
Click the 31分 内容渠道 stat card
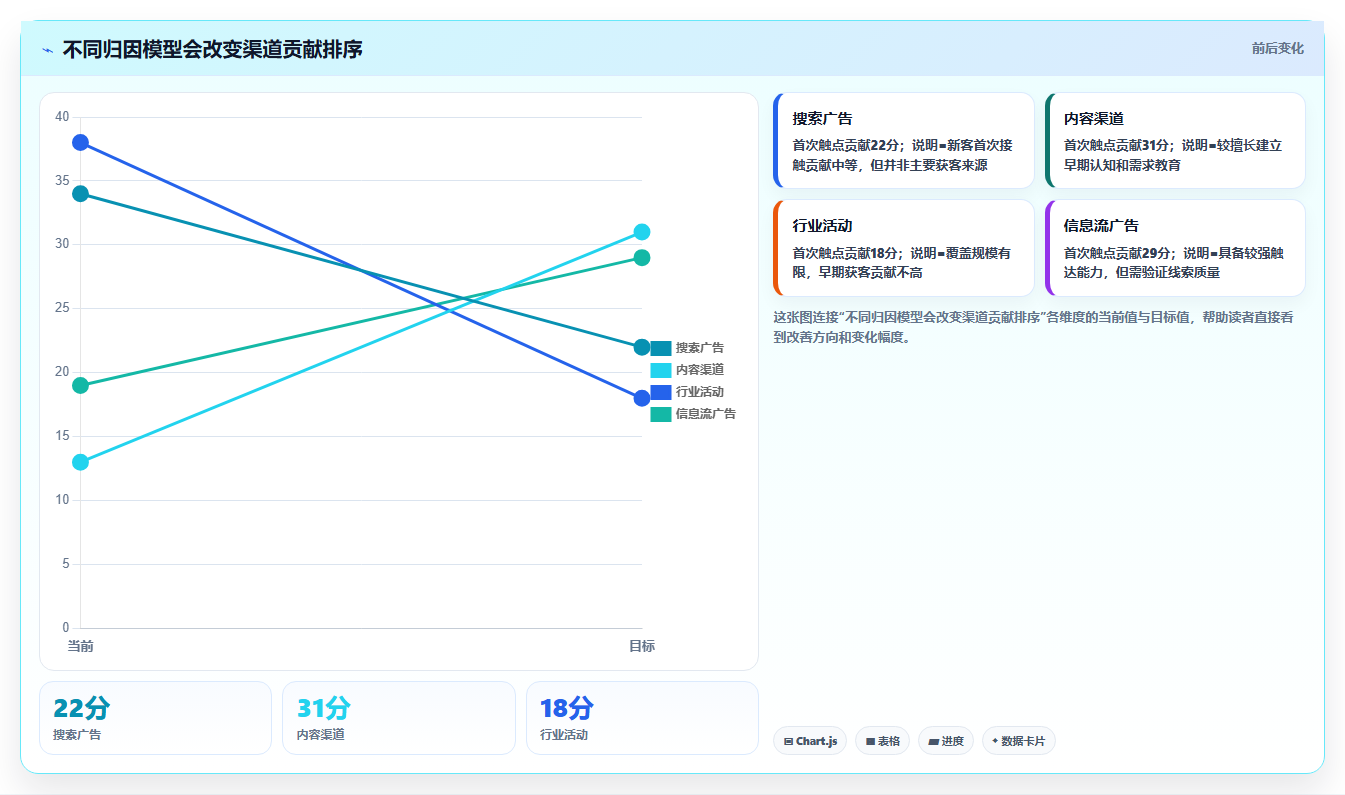click(399, 718)
